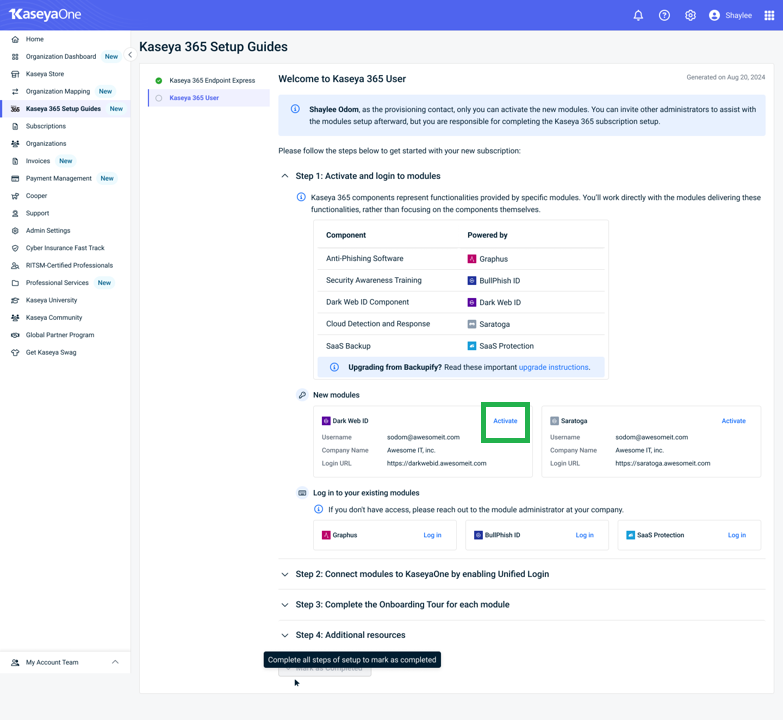Open the app launcher grid icon

[x=769, y=15]
